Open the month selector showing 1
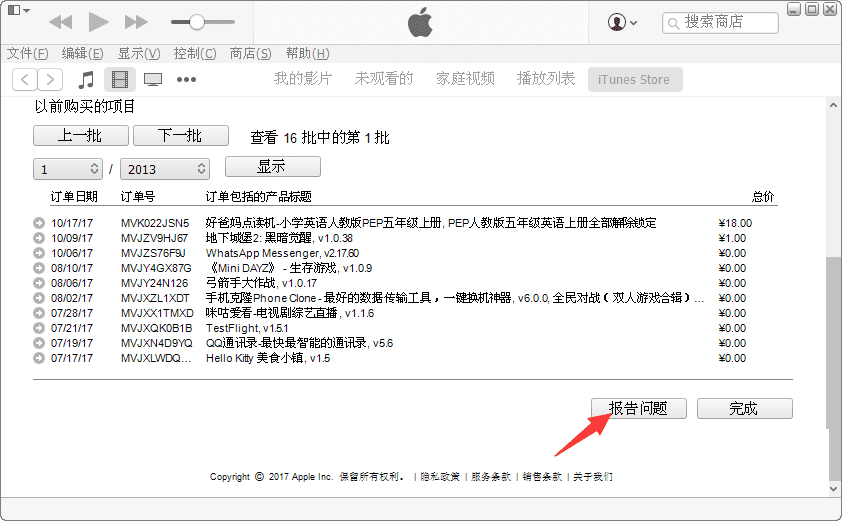This screenshot has width=842, height=521. 68,169
